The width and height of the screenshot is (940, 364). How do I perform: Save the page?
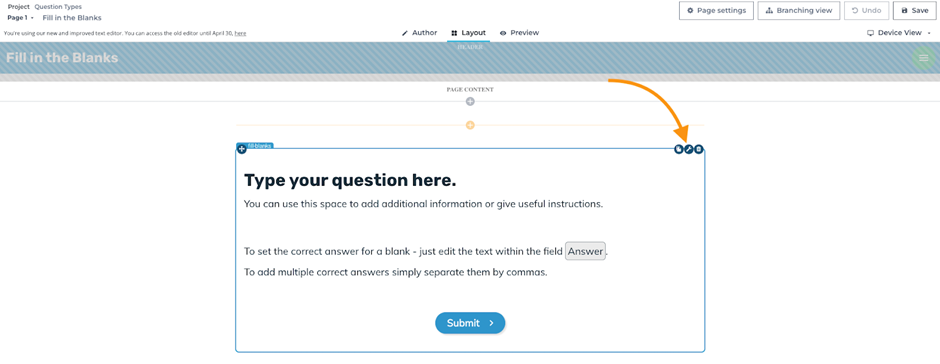tap(915, 10)
